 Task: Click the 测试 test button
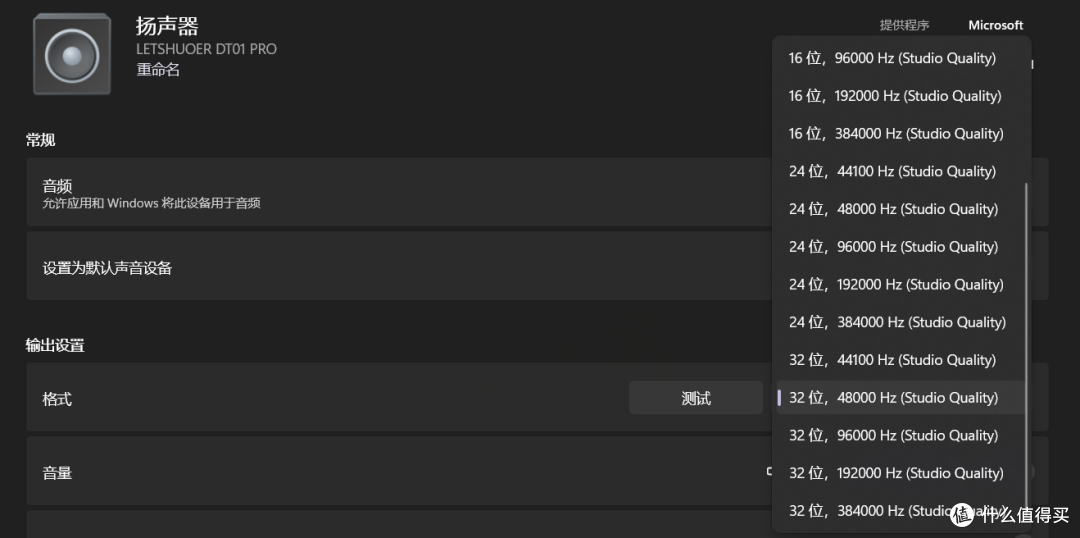696,398
